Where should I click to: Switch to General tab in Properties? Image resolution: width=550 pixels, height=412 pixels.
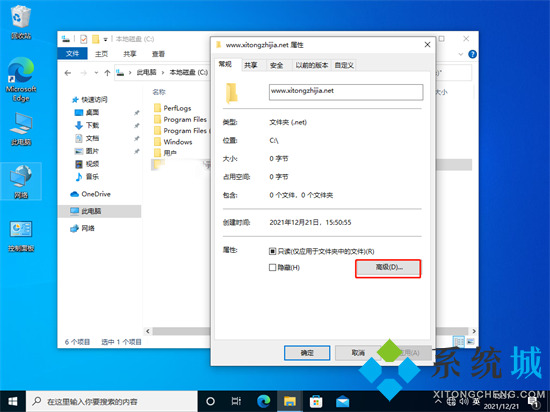(225, 64)
